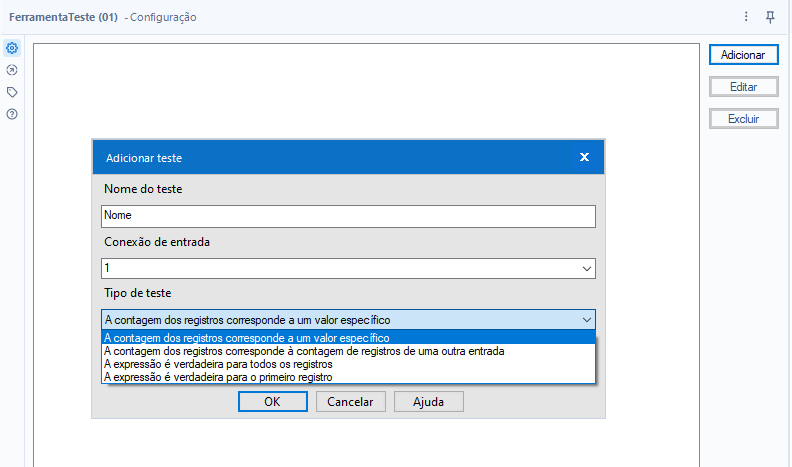Open Ajuda from the dialog

coord(428,402)
